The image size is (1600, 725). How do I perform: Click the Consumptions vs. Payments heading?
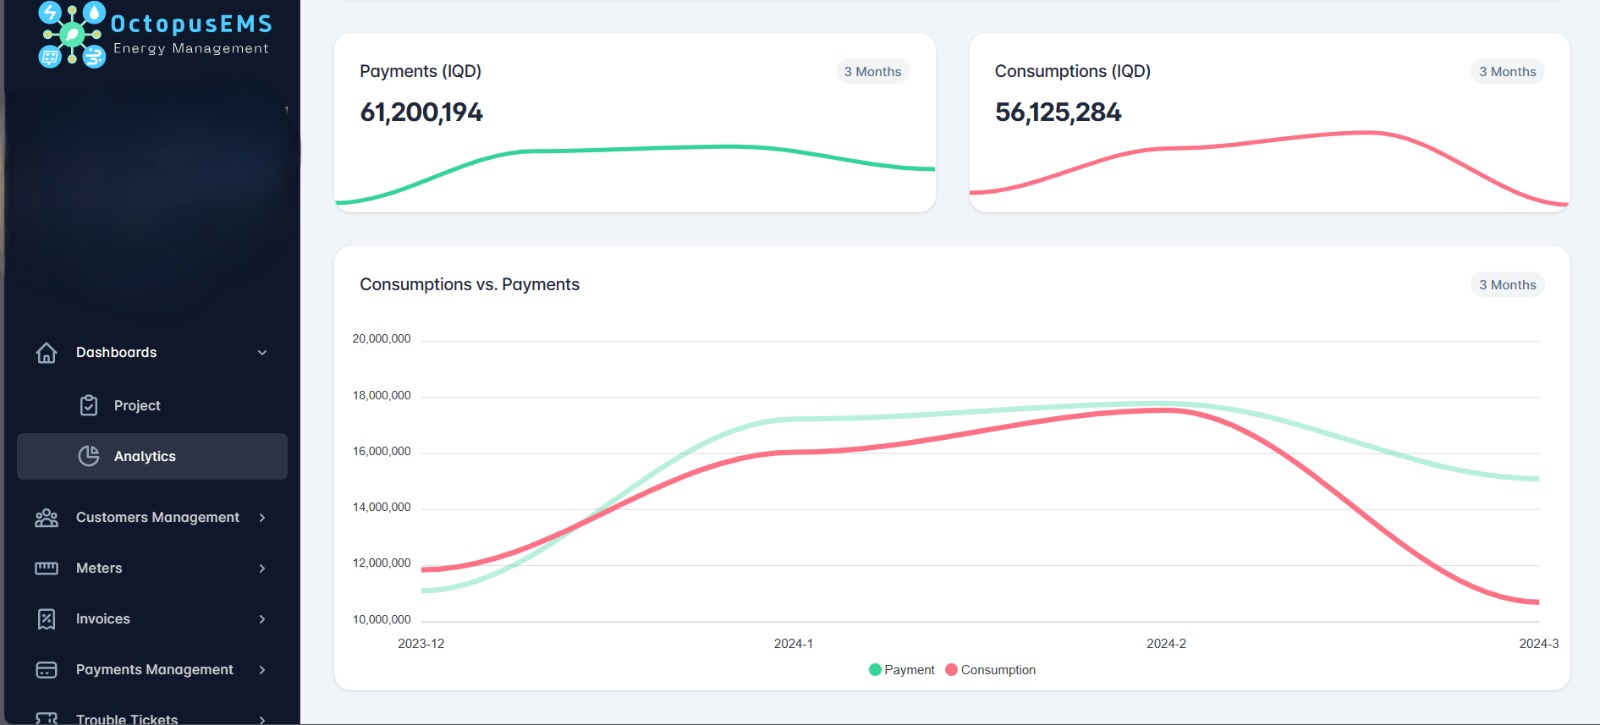tap(469, 285)
